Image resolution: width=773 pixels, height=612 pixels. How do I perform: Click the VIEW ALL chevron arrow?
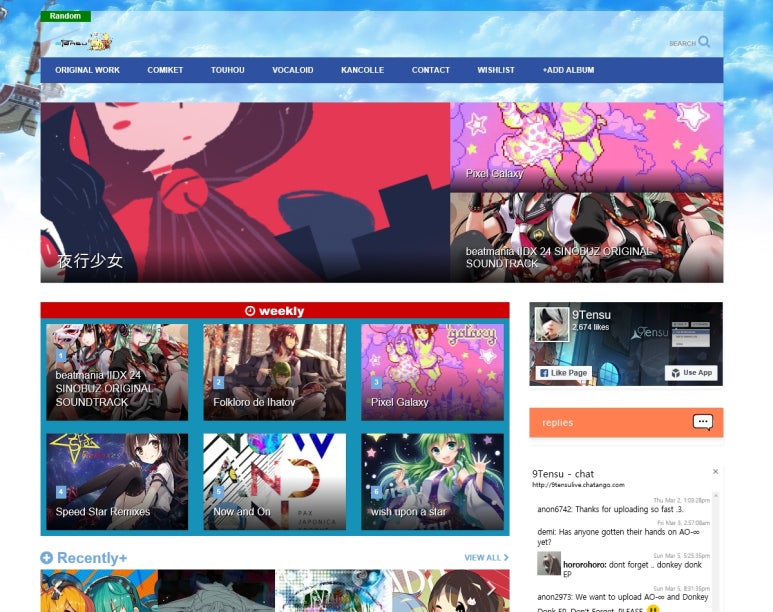tap(506, 557)
